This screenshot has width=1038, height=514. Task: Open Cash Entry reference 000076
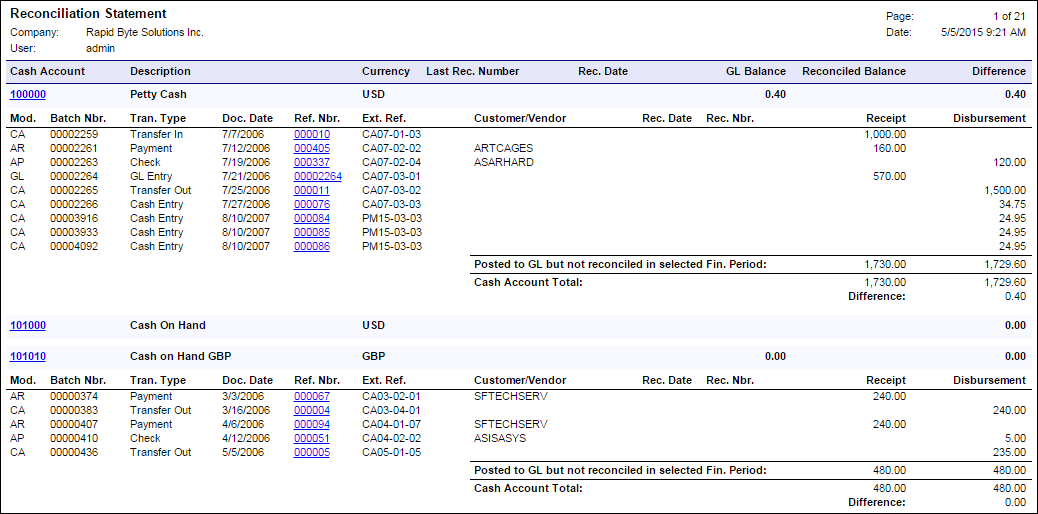311,204
